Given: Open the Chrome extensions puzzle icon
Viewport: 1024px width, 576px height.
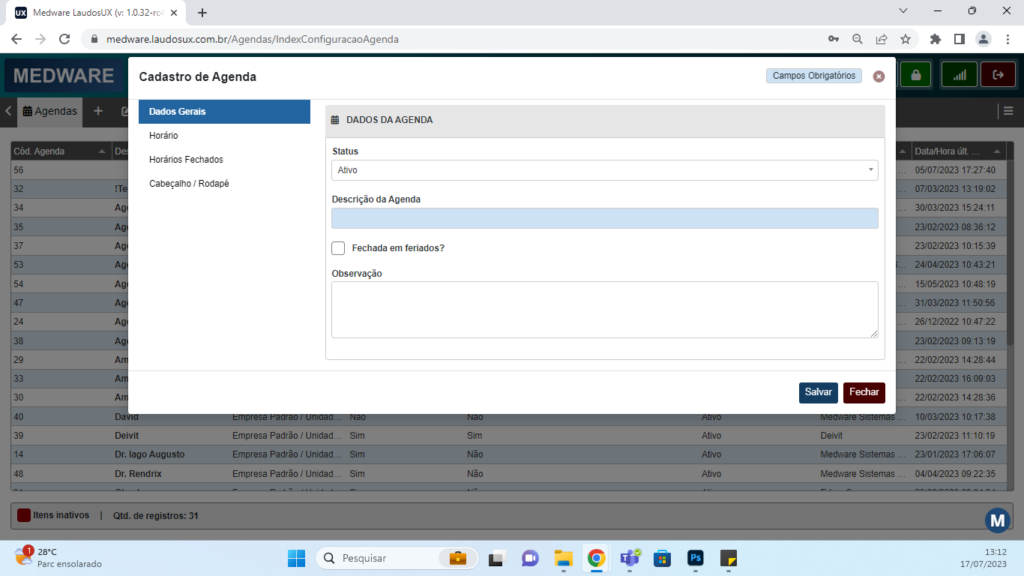Looking at the screenshot, I should 935,39.
